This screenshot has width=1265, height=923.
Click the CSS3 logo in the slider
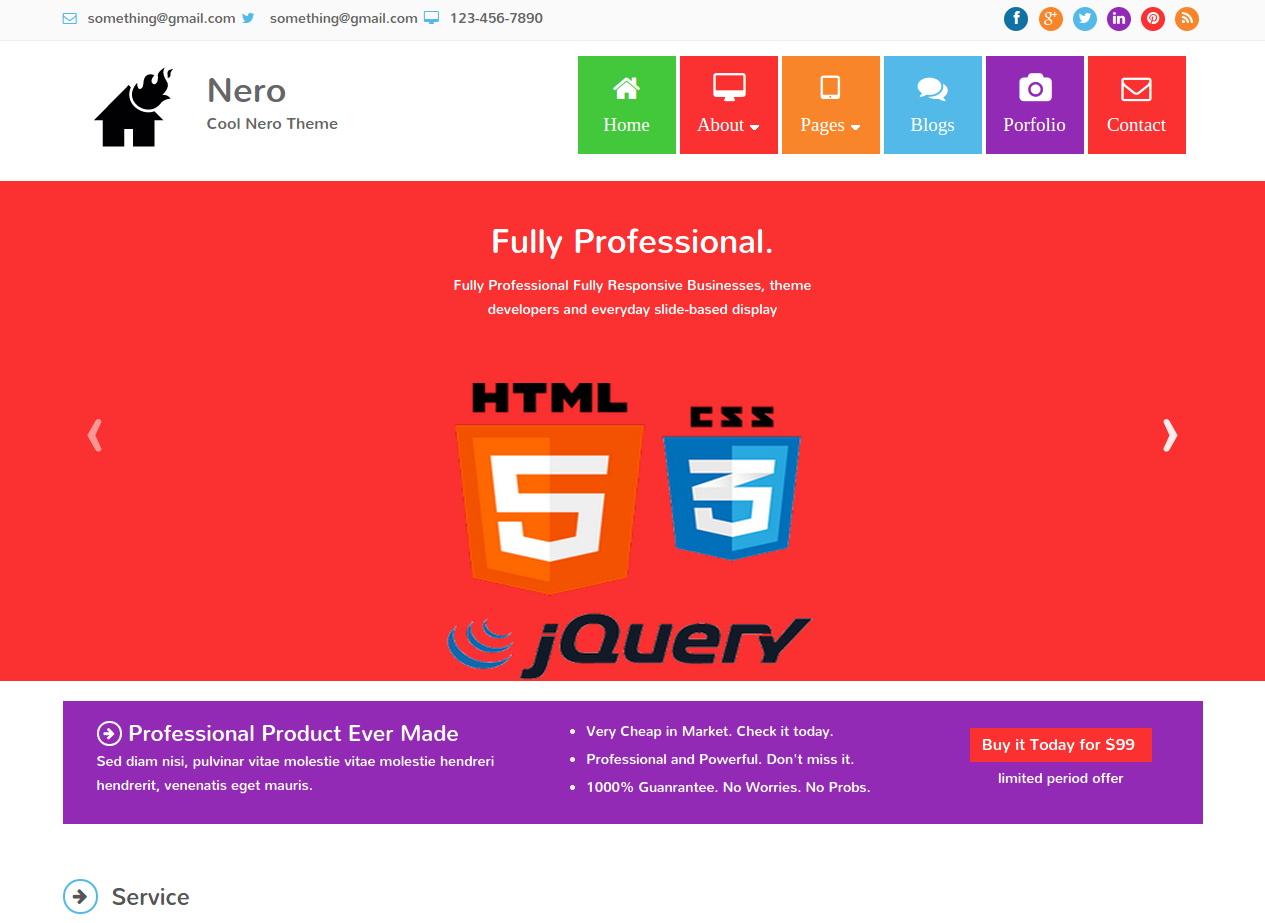(732, 481)
